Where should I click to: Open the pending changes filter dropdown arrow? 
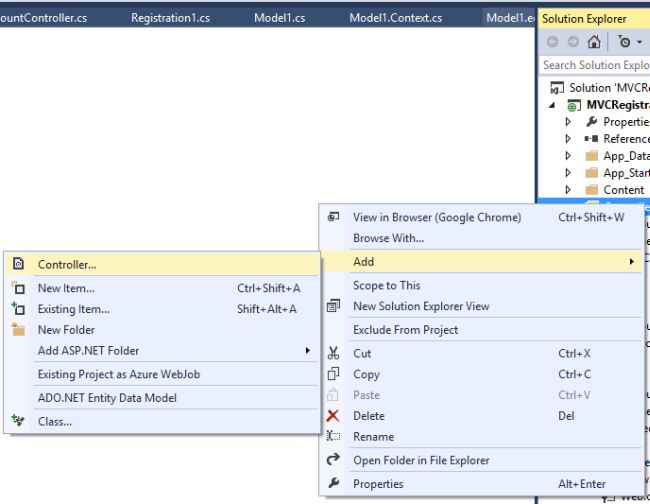[x=639, y=42]
